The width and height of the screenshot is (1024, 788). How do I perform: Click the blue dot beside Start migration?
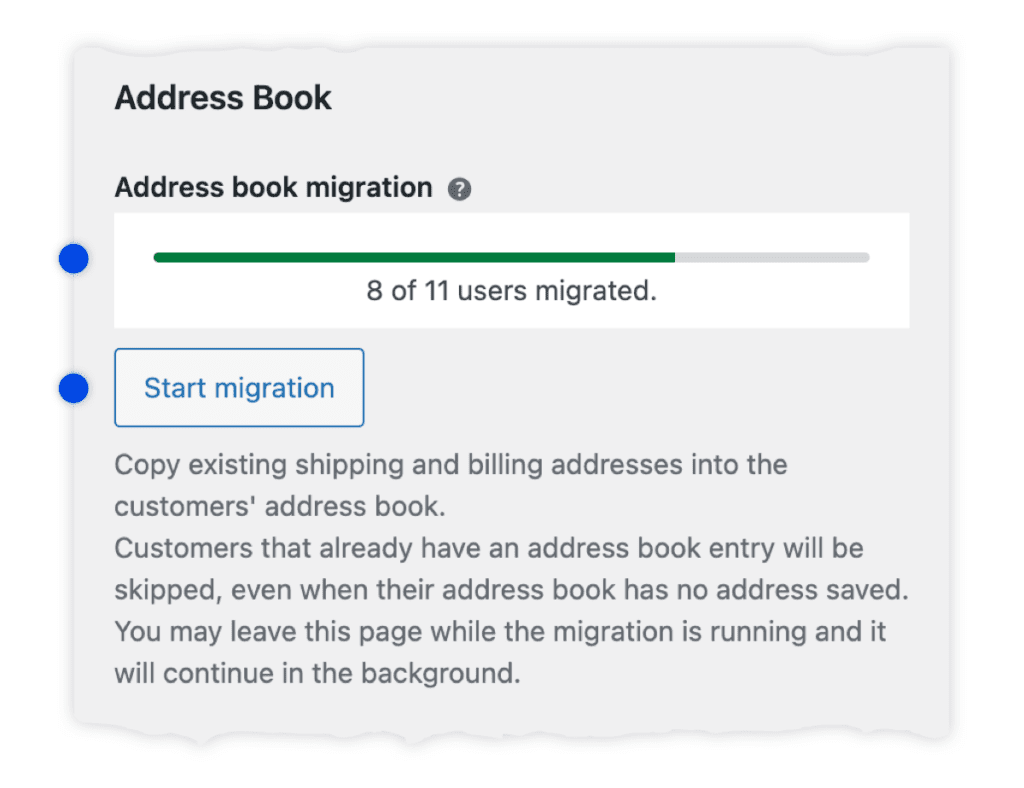tap(73, 387)
